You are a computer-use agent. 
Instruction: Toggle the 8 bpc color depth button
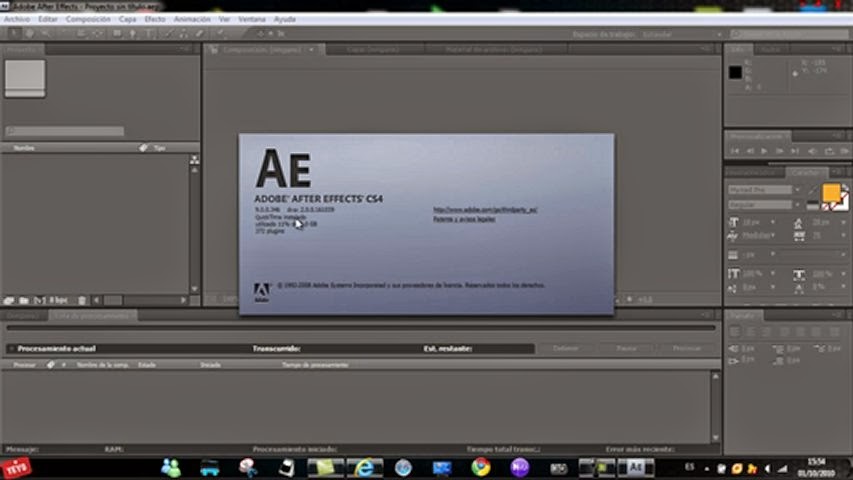click(x=58, y=300)
